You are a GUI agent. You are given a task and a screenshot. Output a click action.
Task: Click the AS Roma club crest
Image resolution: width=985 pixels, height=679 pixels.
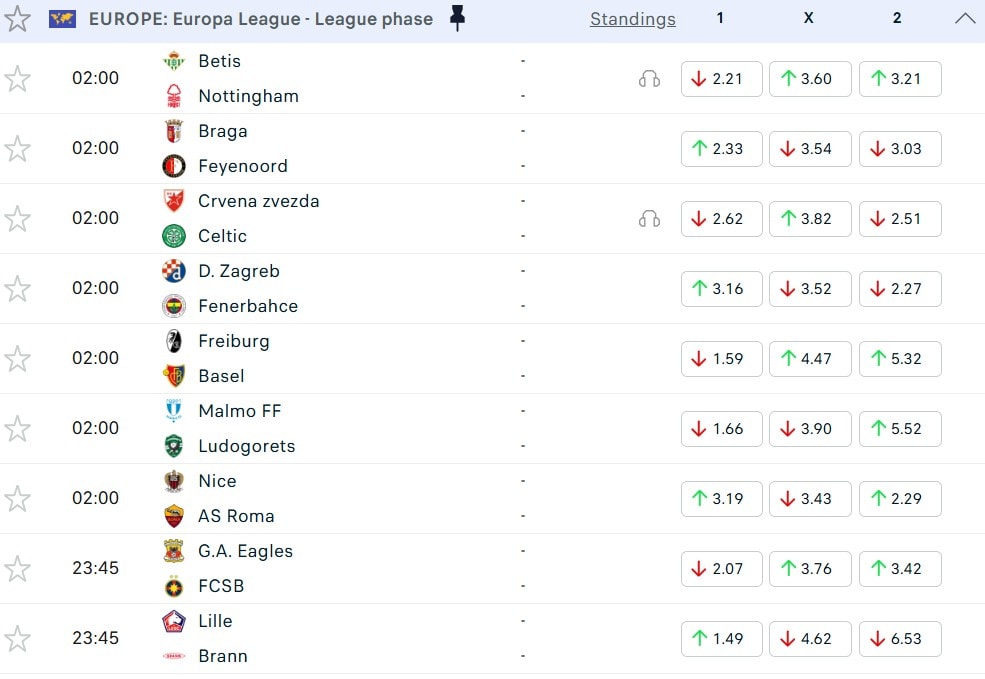pyautogui.click(x=174, y=516)
